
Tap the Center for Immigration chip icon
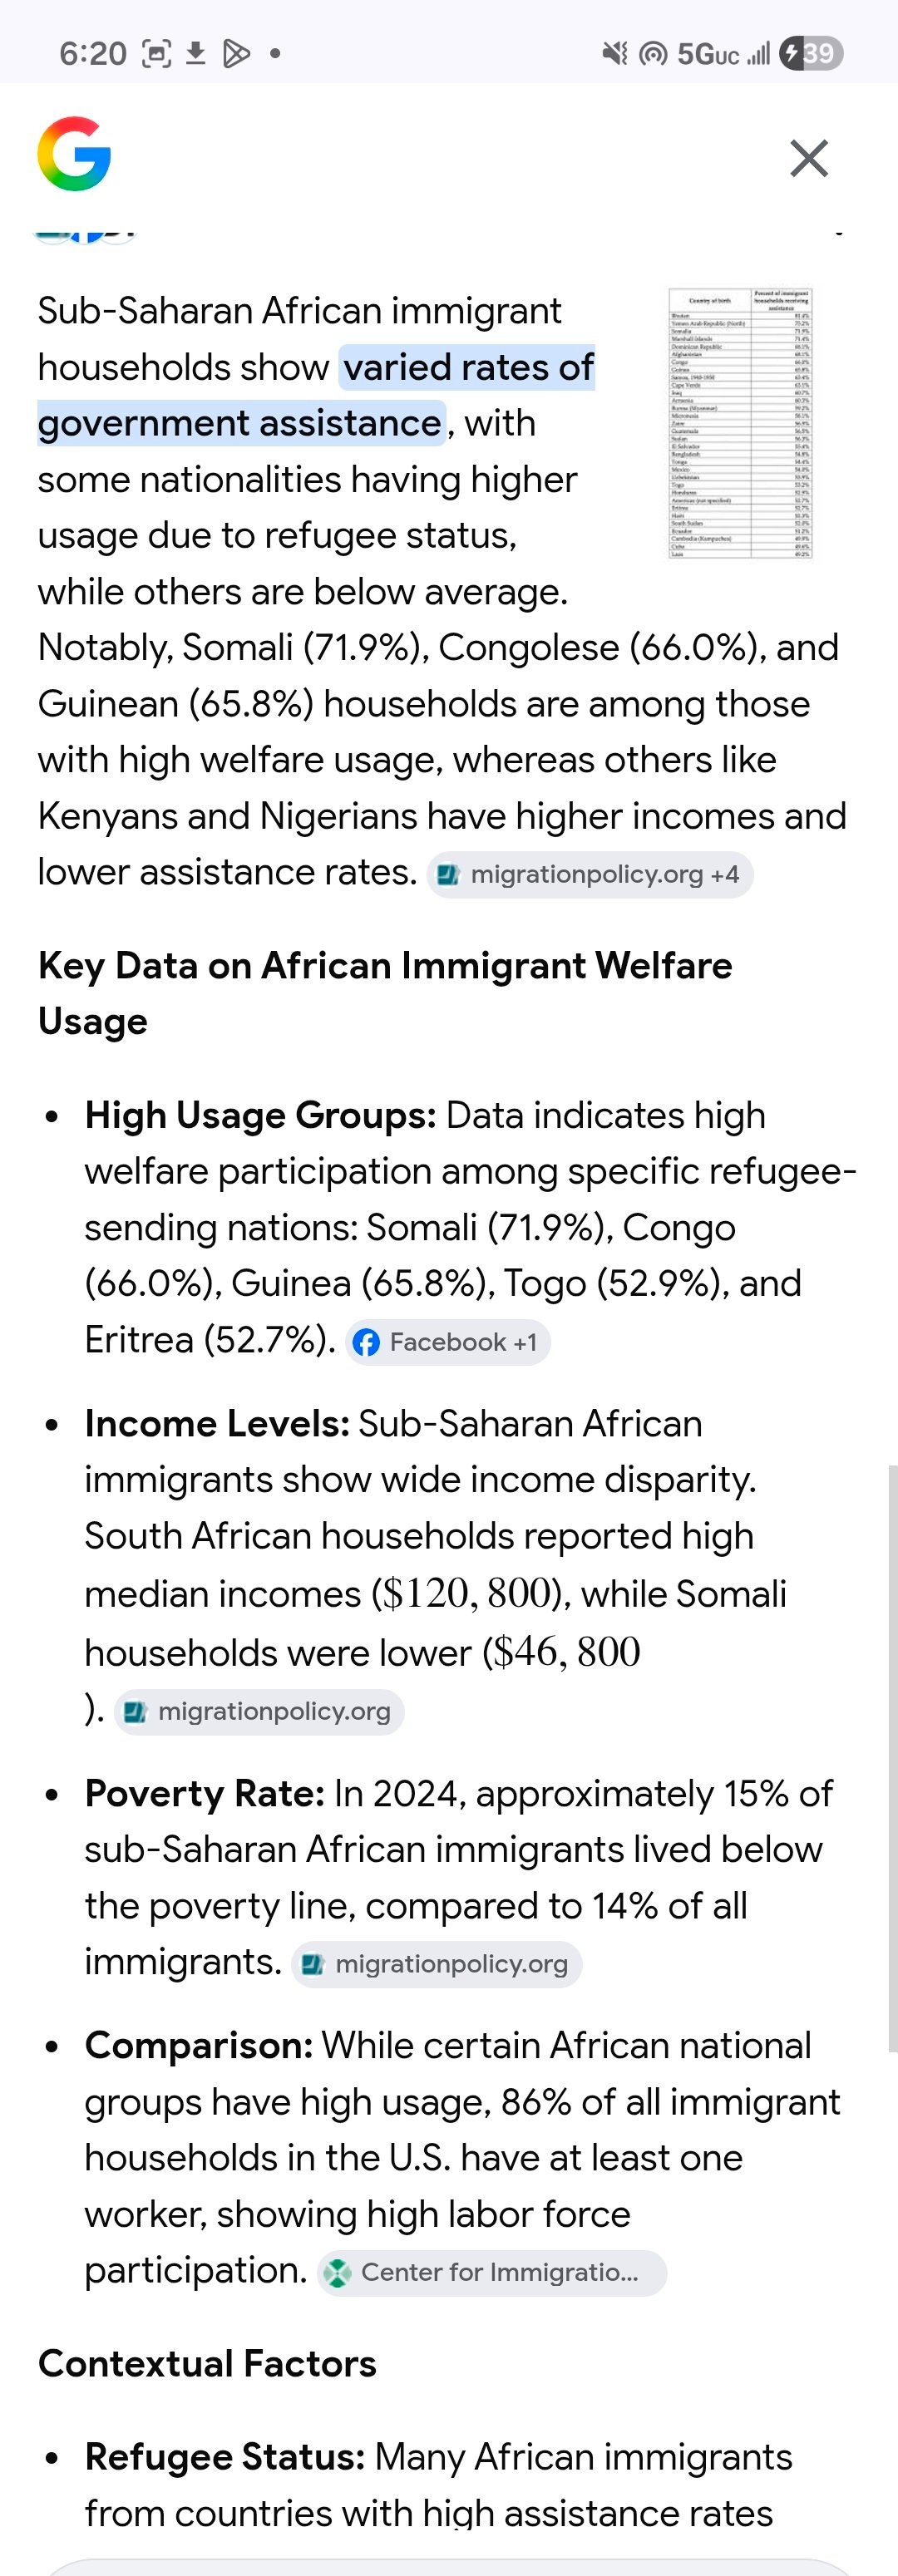(x=339, y=2272)
